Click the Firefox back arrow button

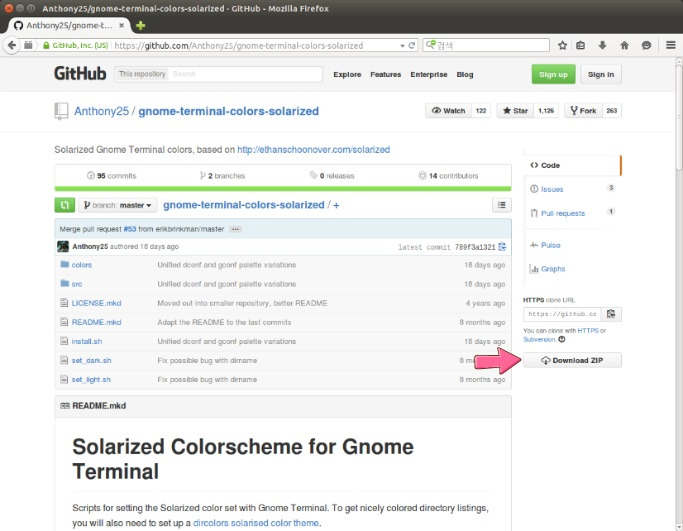click(12, 45)
